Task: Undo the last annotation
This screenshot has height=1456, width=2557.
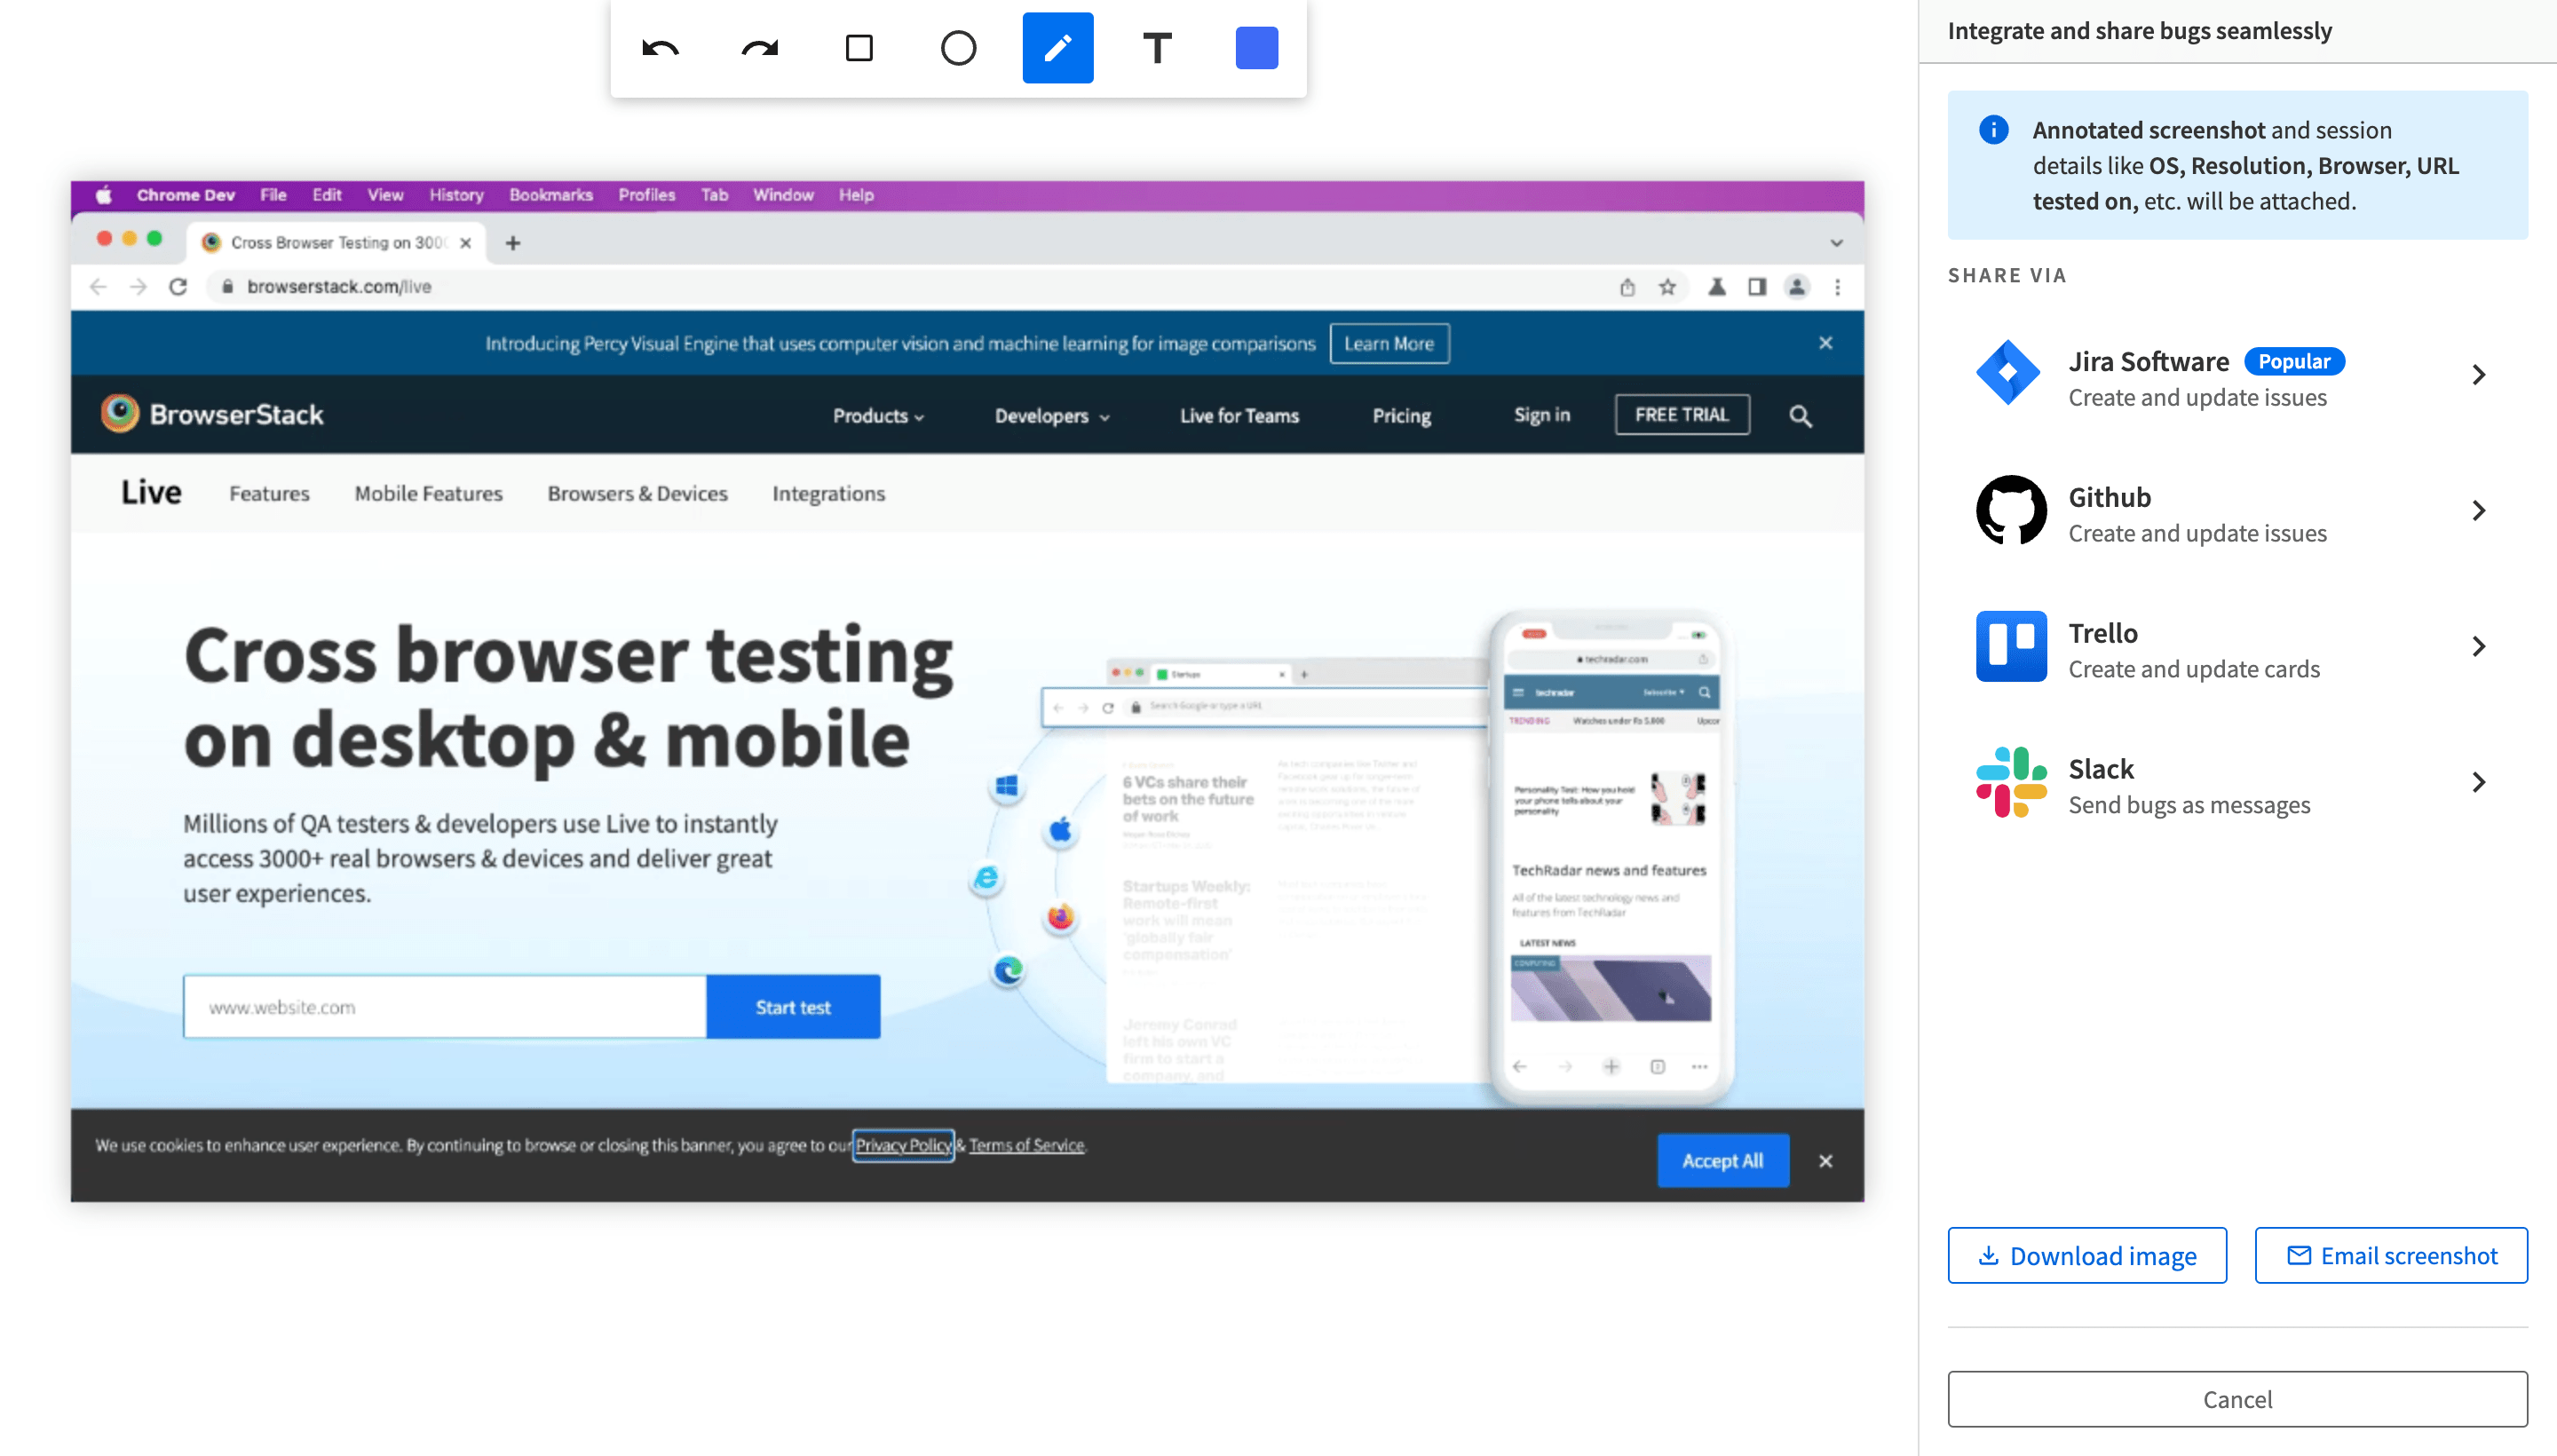Action: coord(659,47)
